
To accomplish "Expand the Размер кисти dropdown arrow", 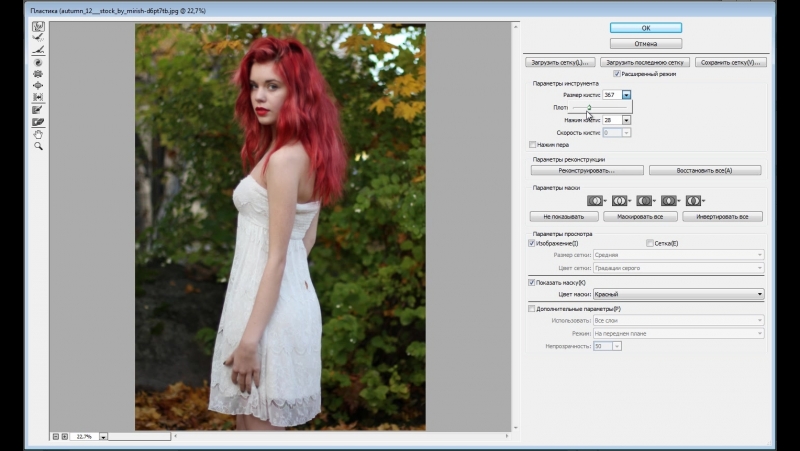I will click(627, 94).
